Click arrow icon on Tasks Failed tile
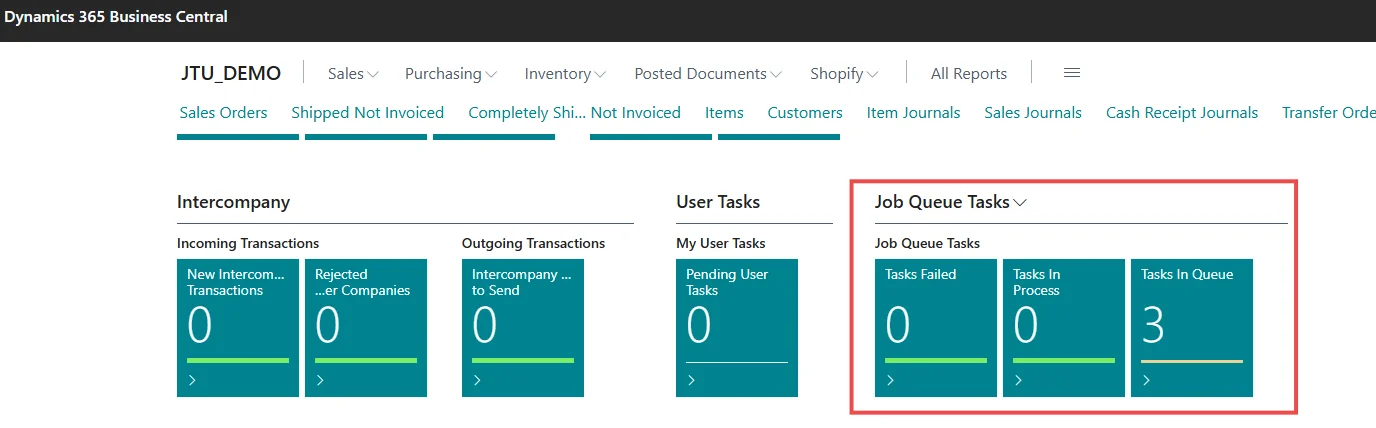Screen dimensions: 1376x428 tap(890, 380)
